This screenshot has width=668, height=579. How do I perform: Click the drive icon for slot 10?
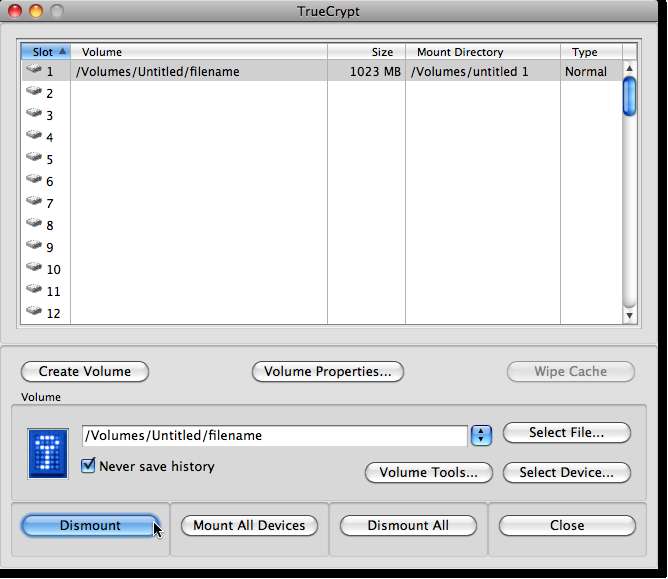(x=34, y=267)
